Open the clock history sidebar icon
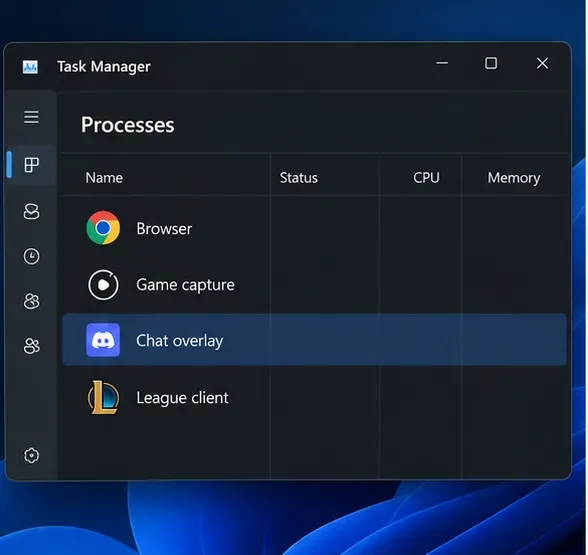 point(31,256)
